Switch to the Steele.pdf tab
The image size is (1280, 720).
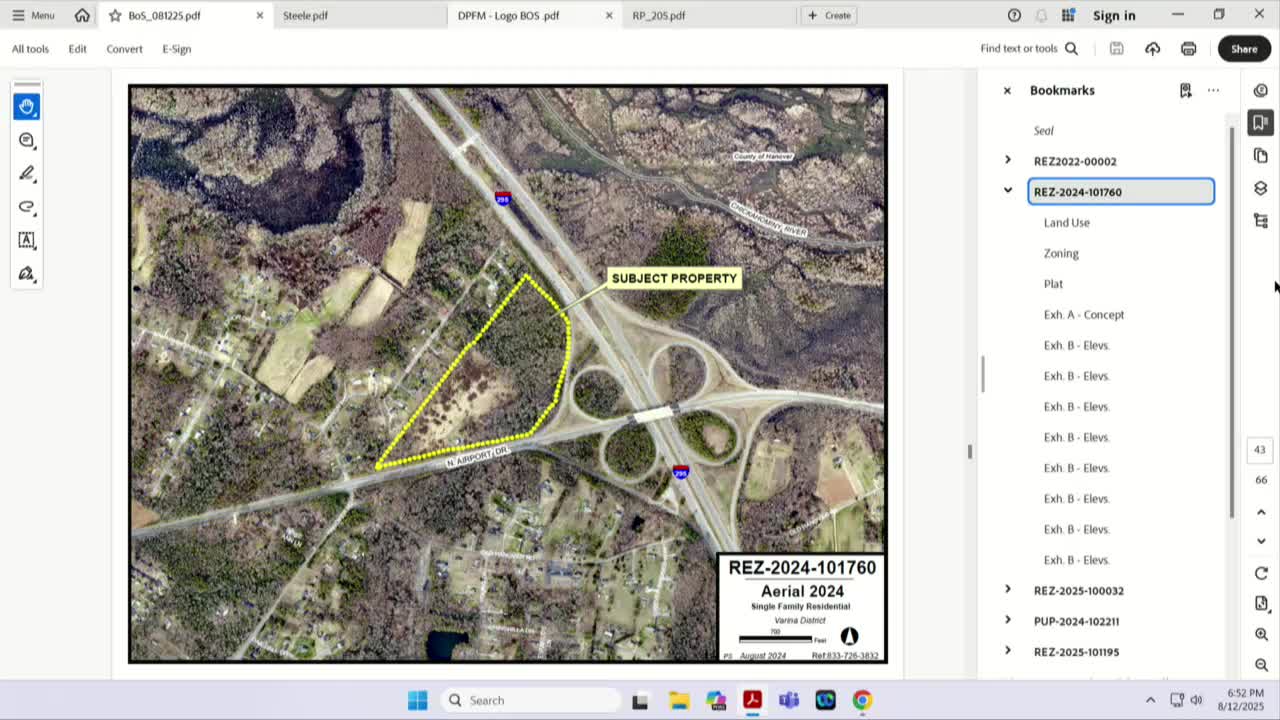point(359,15)
